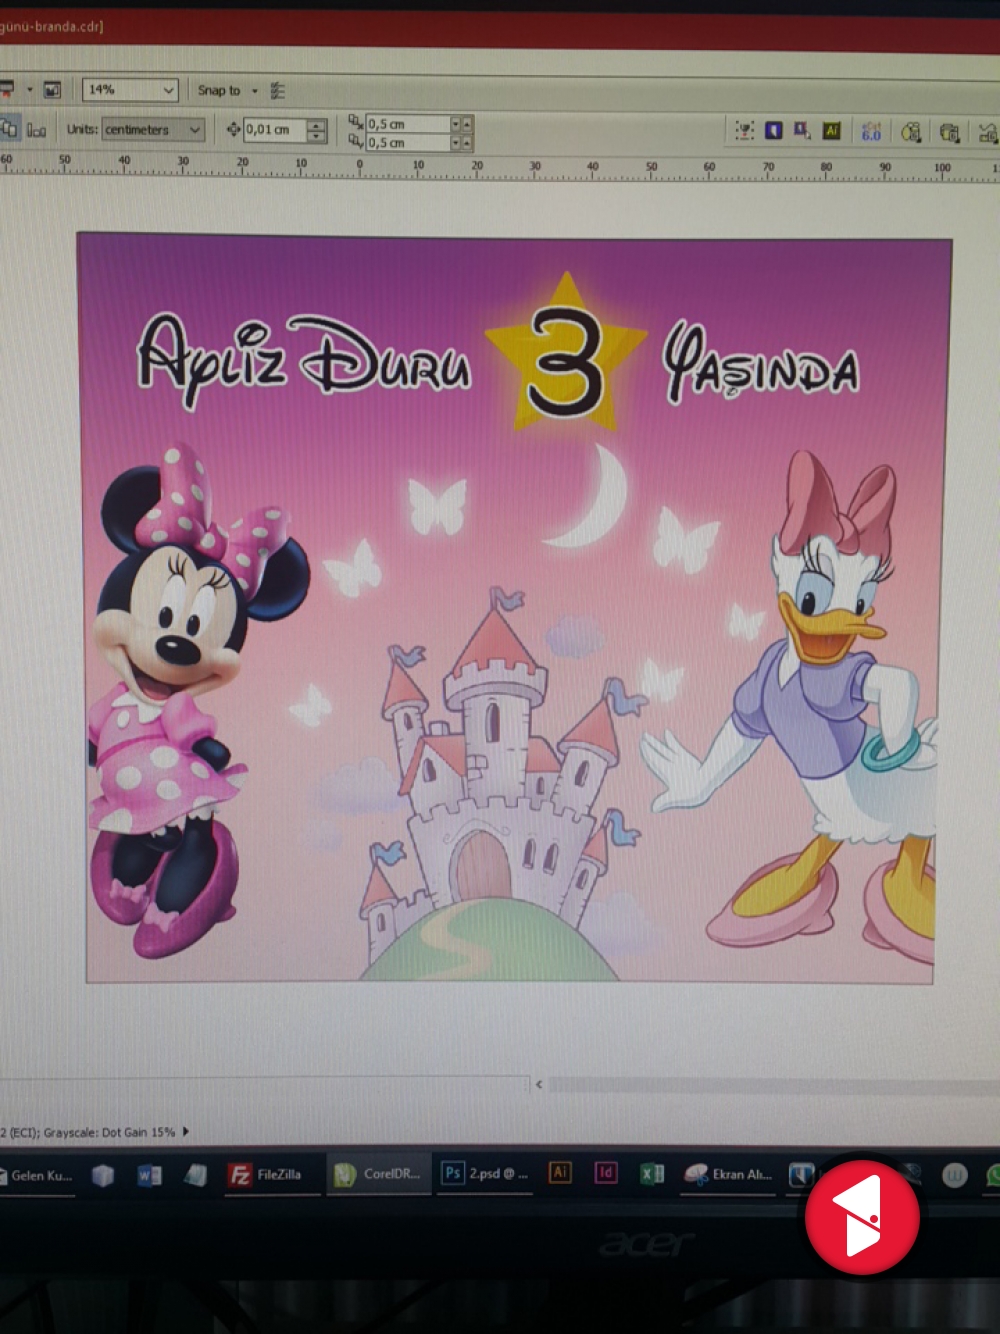The height and width of the screenshot is (1334, 1000).
Task: Click the horizontal ruler at 50 mark right of zero
Action: click(651, 167)
